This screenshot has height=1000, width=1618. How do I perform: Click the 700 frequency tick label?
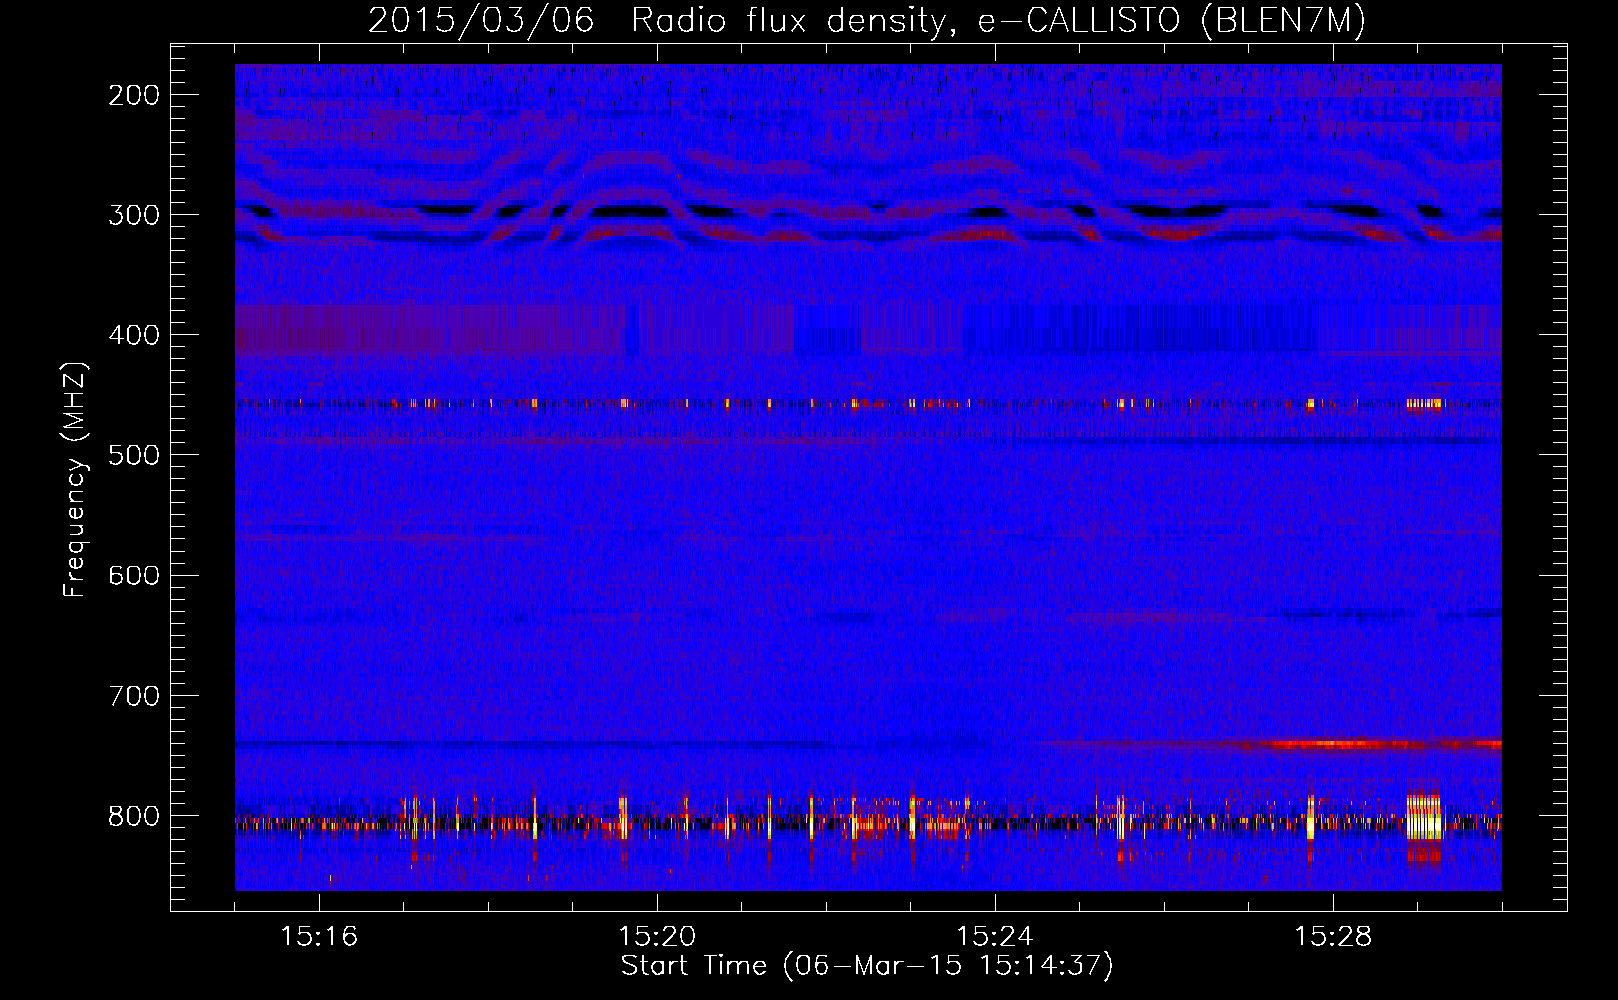point(134,695)
